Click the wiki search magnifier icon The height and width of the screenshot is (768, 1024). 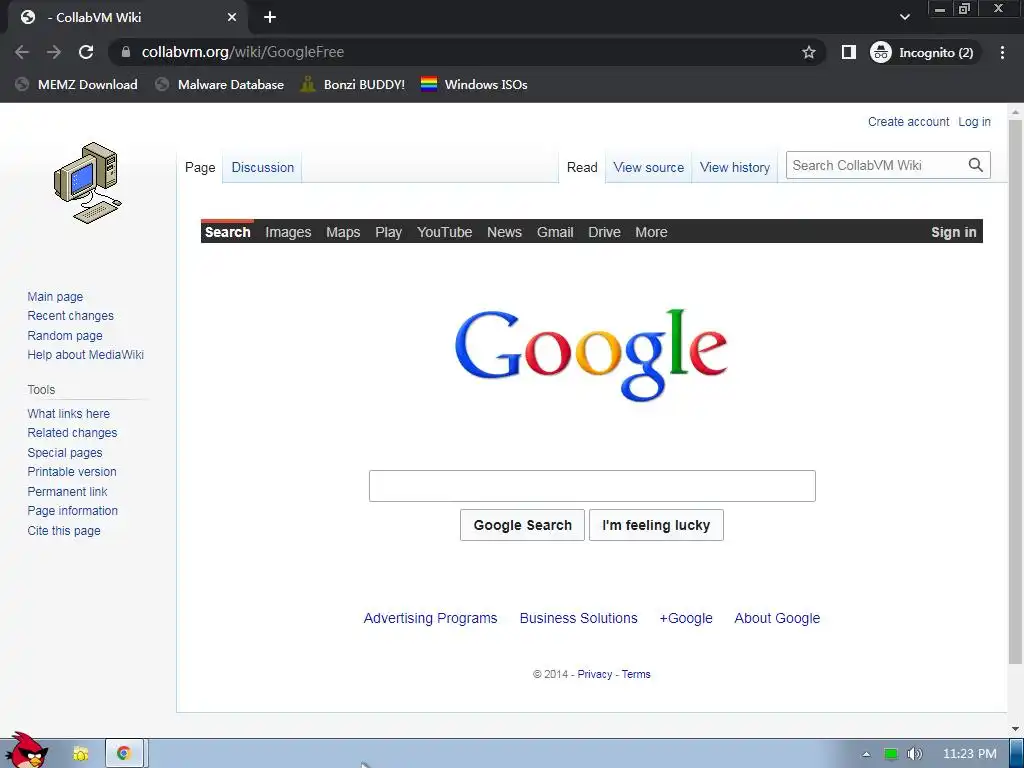point(976,165)
